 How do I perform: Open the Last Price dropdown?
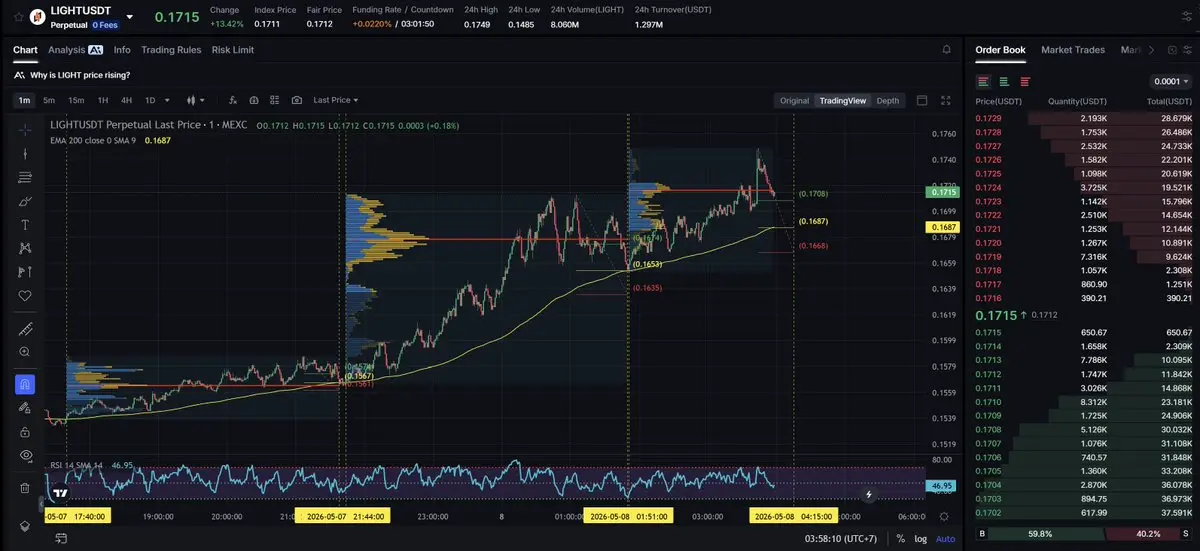click(x=336, y=100)
